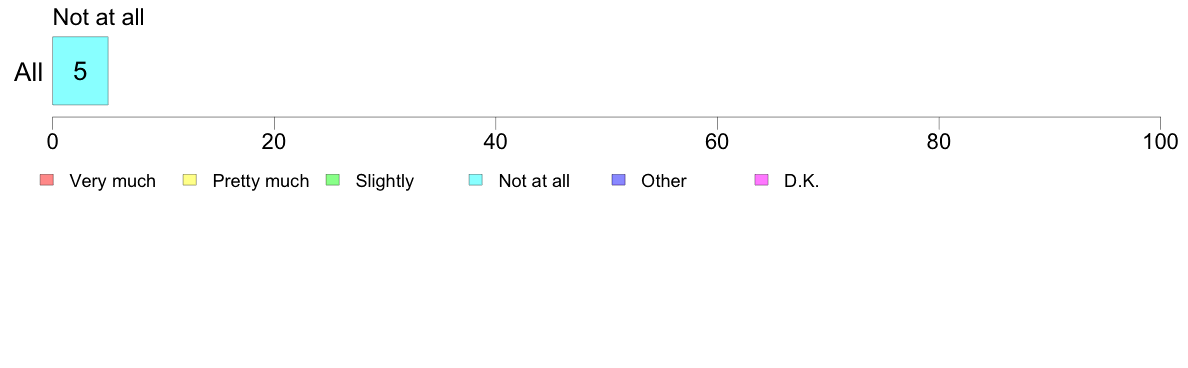The width and height of the screenshot is (1188, 368).
Task: Click the Not at all heading above the bar
Action: pos(98,17)
